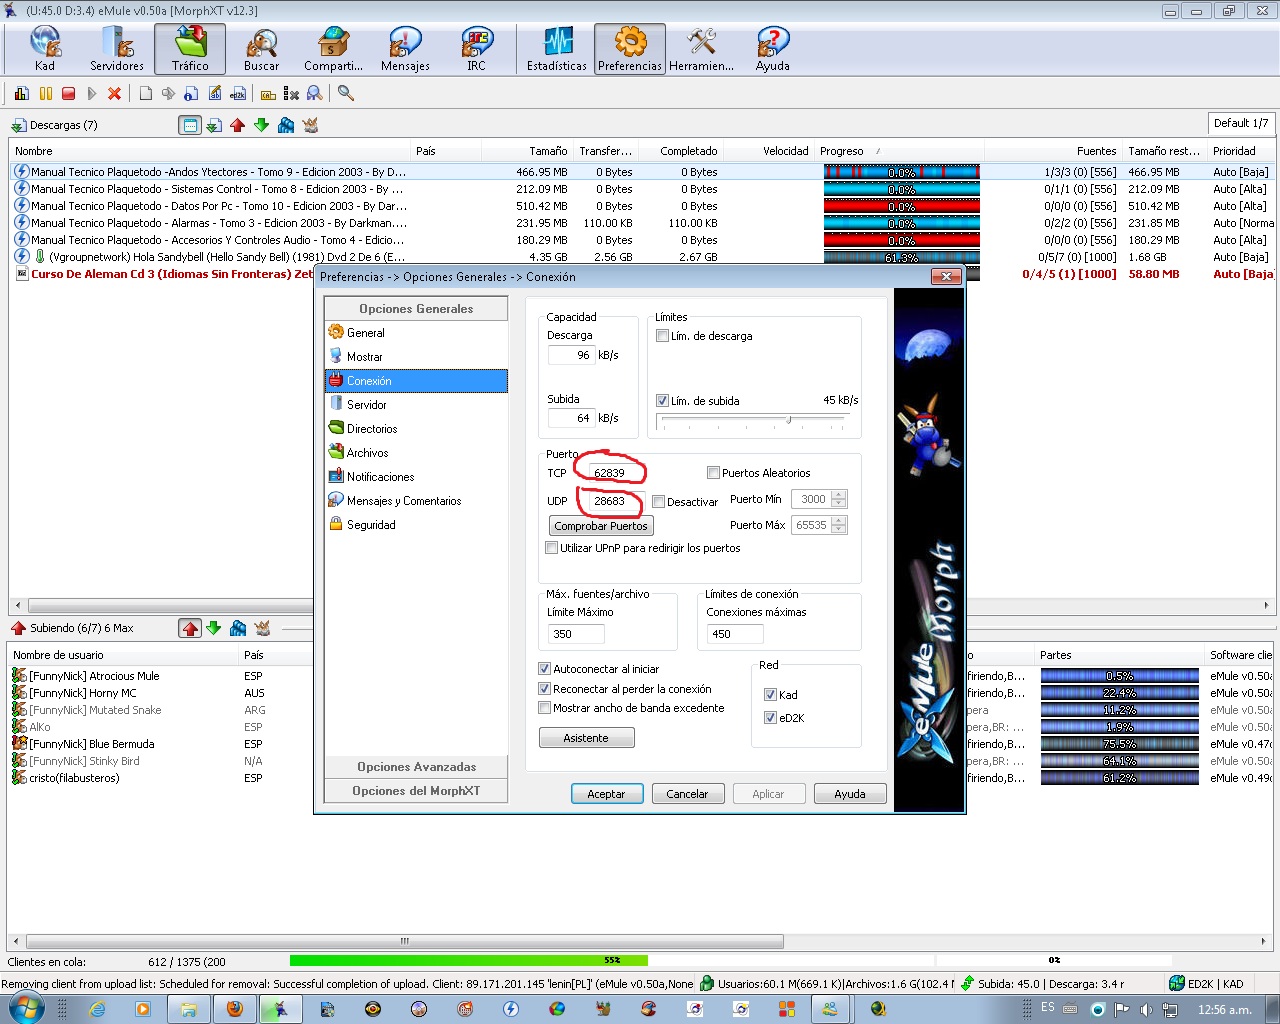This screenshot has height=1024, width=1280.
Task: Click the pause downloads toolbar icon
Action: click(x=46, y=93)
